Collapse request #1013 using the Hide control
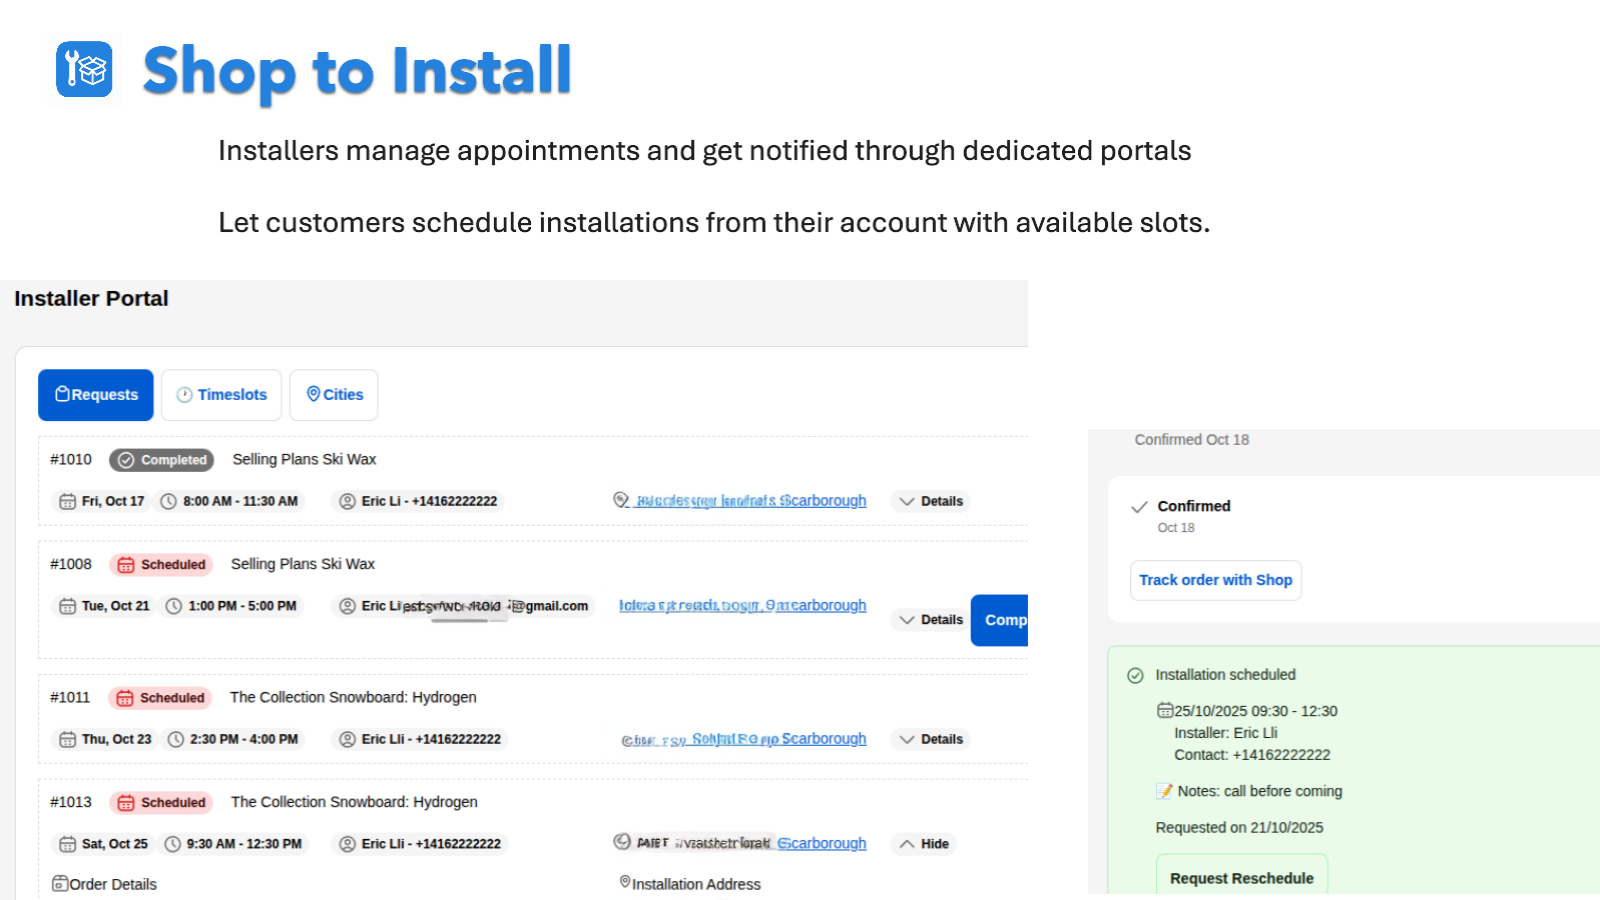Screen dimensions: 1600x900 pos(922,843)
